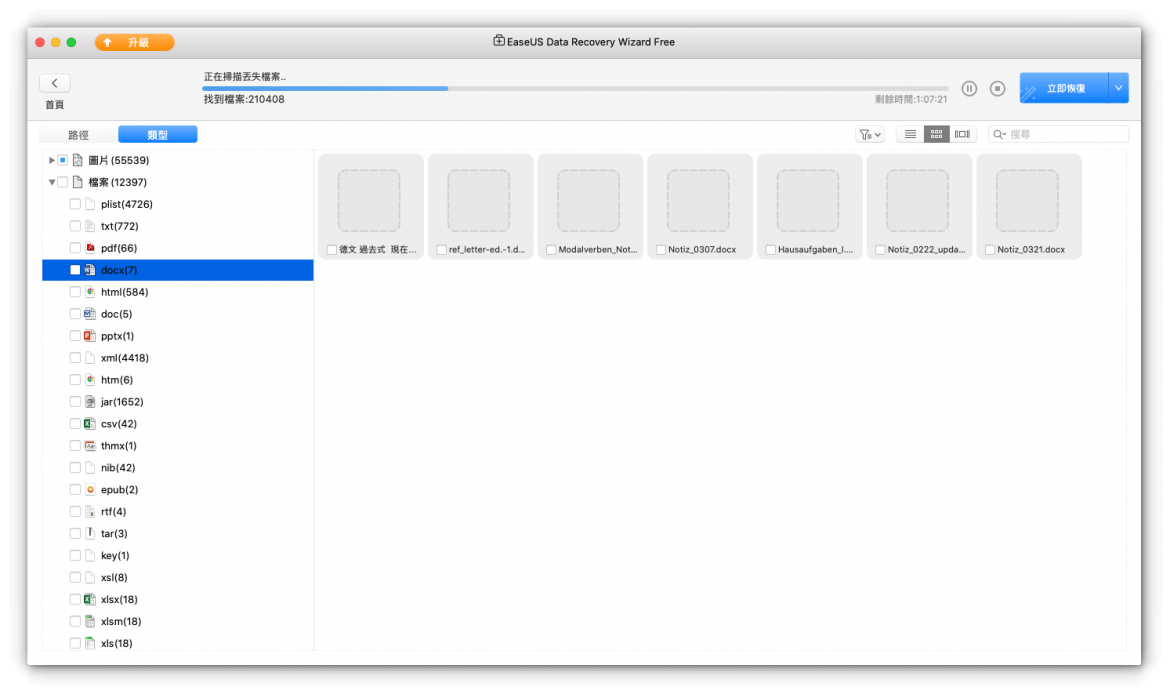
Task: Open the filter dropdown
Action: (869, 134)
